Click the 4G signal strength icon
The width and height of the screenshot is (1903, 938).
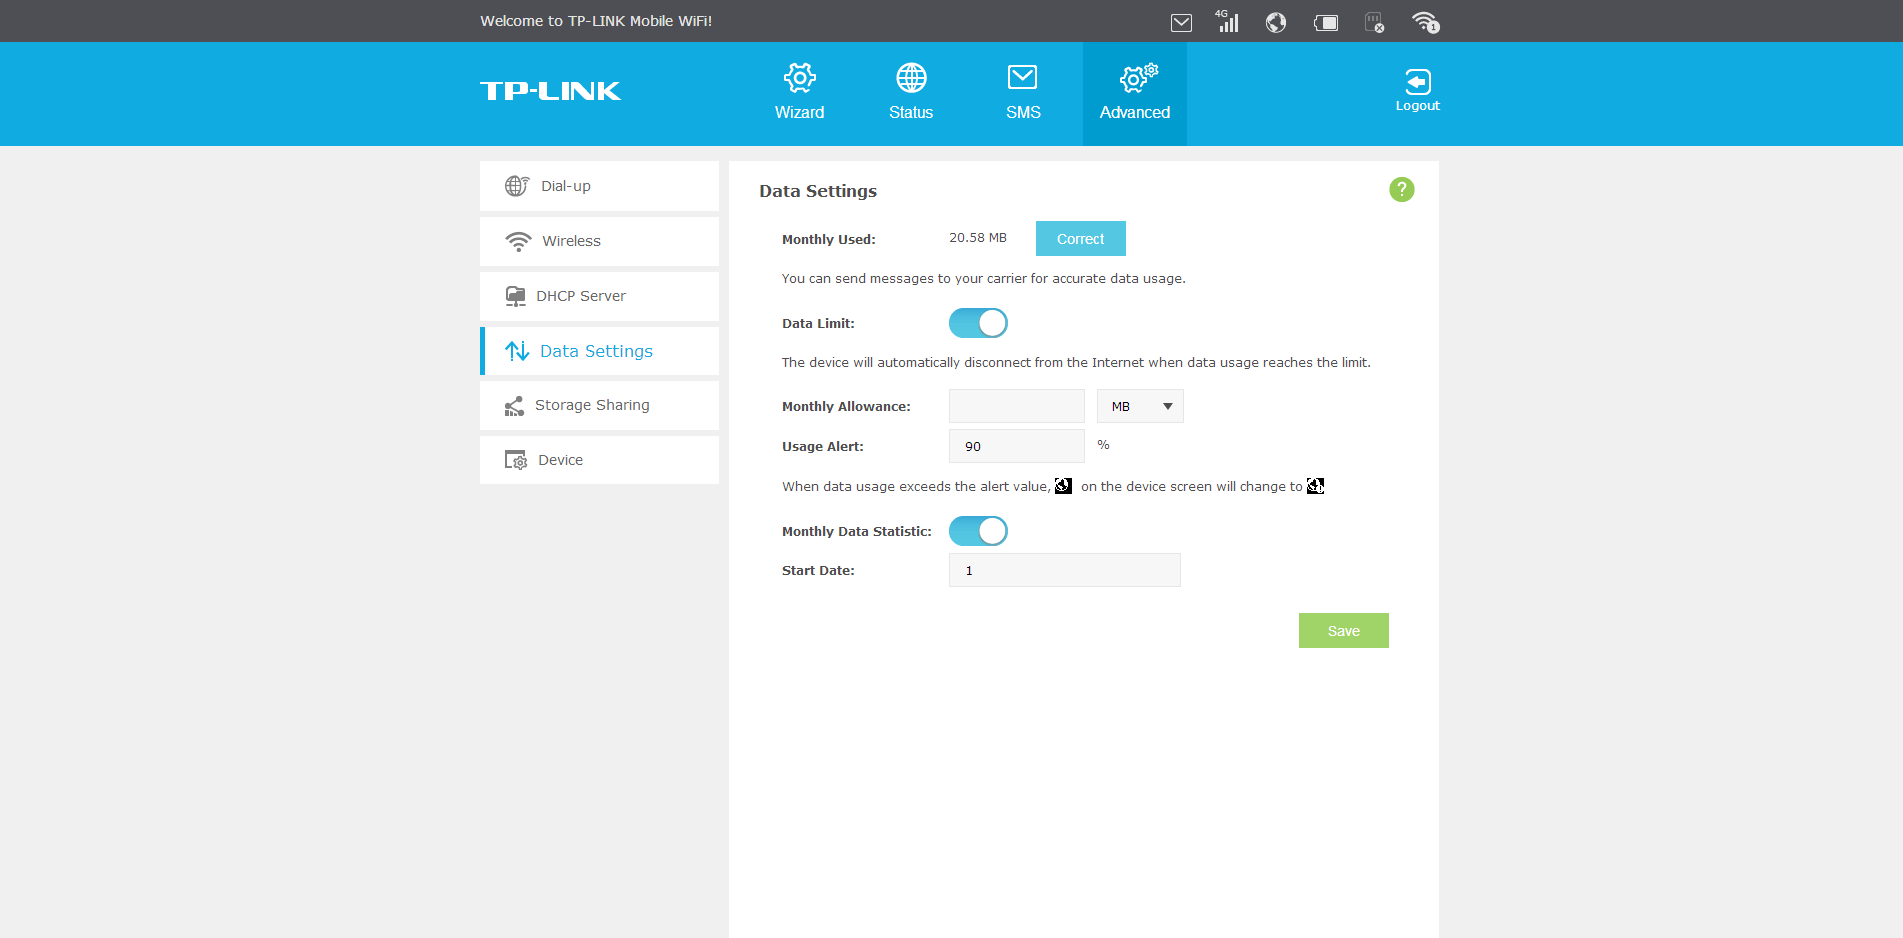coord(1227,22)
